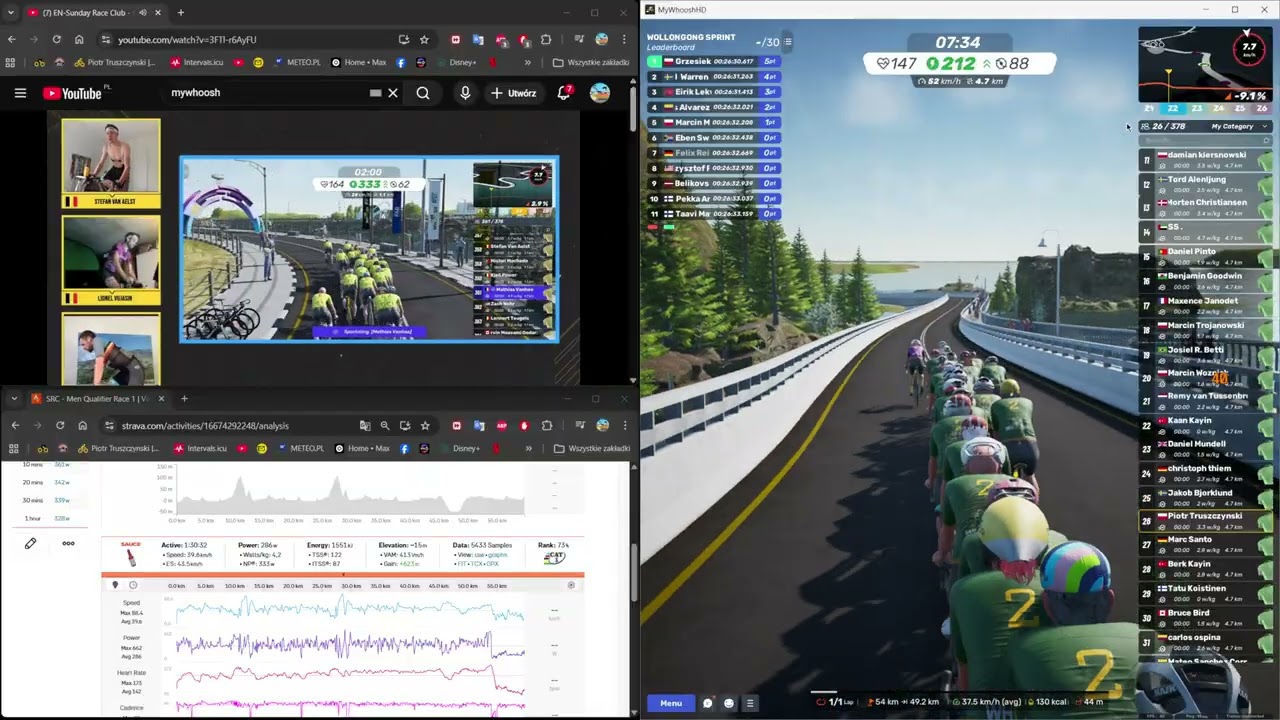Click the MyWhoosh course minimap
The width and height of the screenshot is (1280, 720).
pyautogui.click(x=1205, y=64)
